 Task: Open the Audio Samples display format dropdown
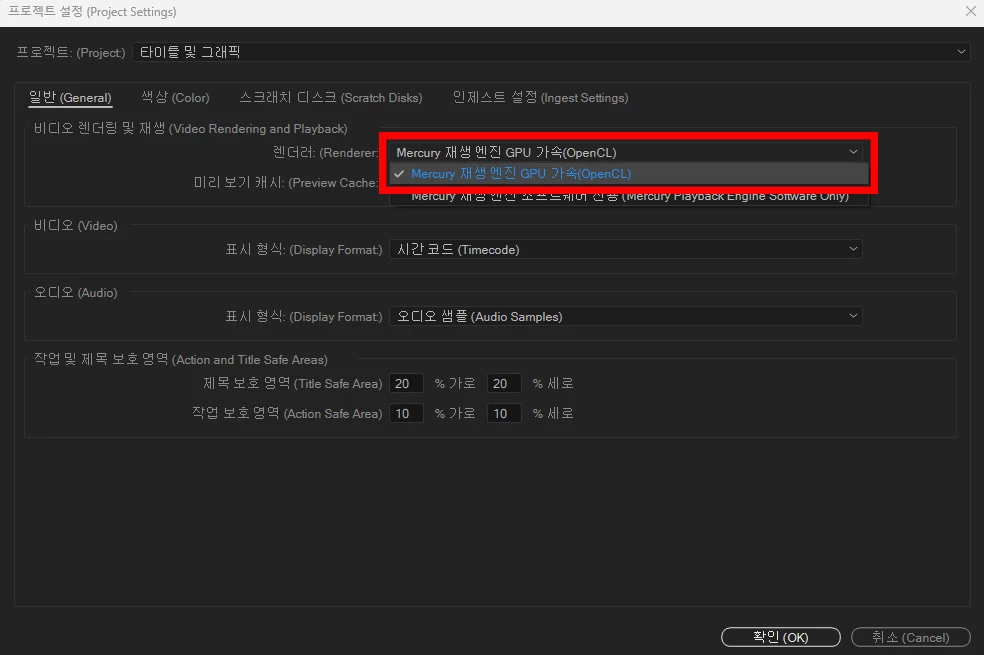click(x=626, y=317)
